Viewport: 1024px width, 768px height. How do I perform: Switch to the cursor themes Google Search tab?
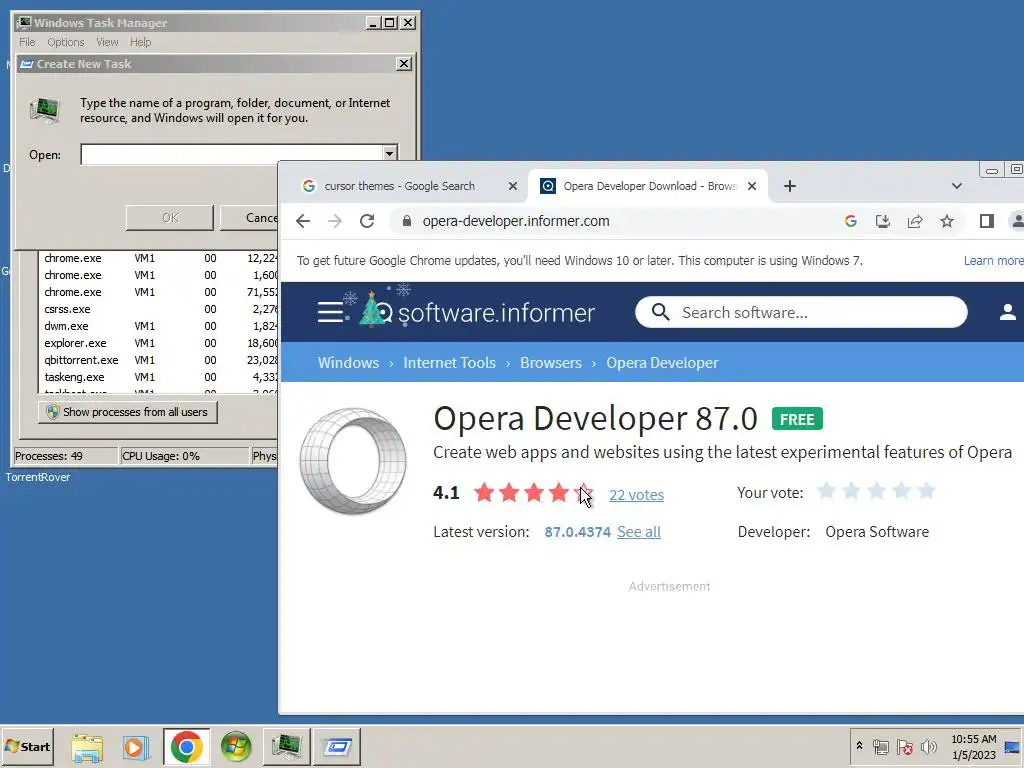click(x=399, y=186)
